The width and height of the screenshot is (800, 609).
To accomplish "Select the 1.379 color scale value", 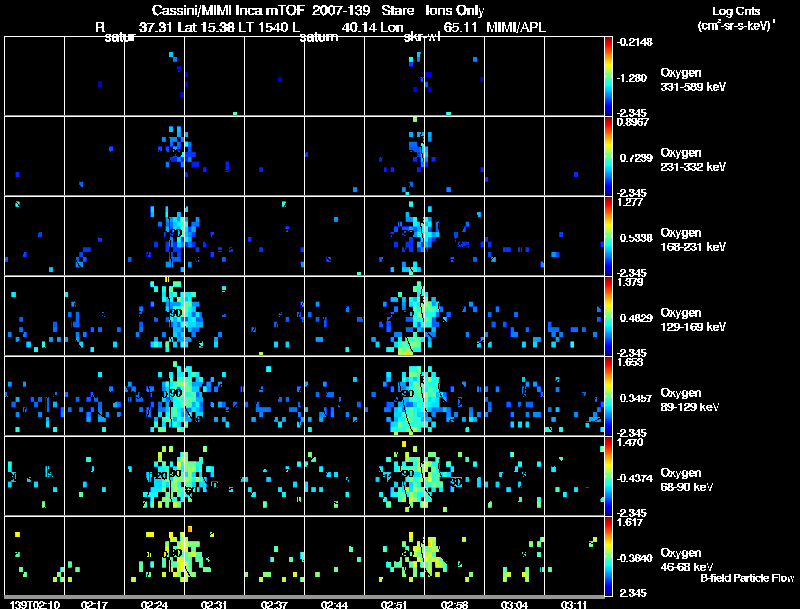I will click(x=630, y=282).
